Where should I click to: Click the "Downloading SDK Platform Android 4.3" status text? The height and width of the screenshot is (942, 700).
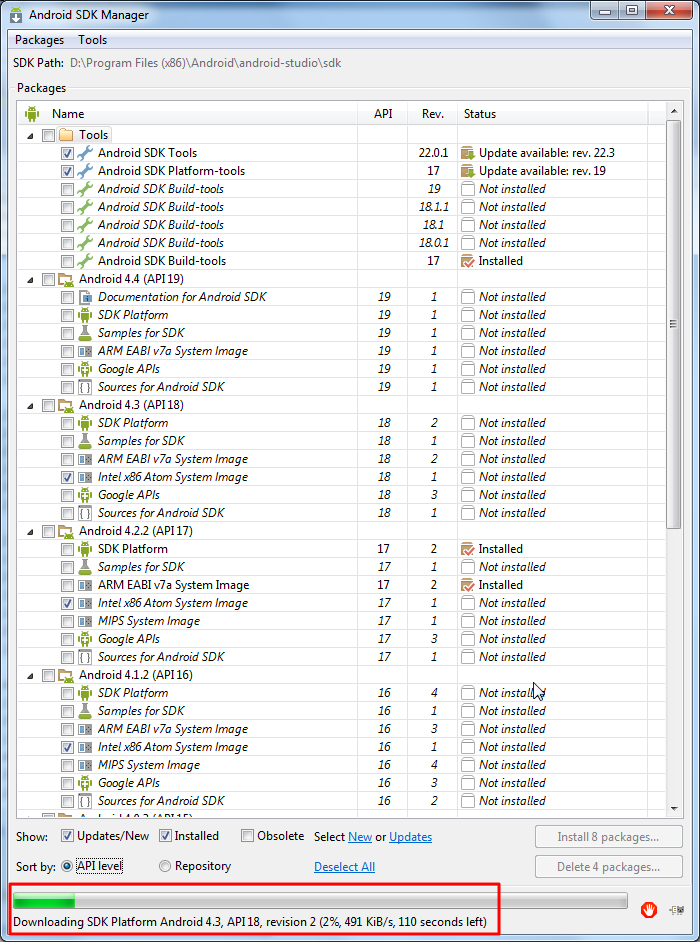click(250, 922)
